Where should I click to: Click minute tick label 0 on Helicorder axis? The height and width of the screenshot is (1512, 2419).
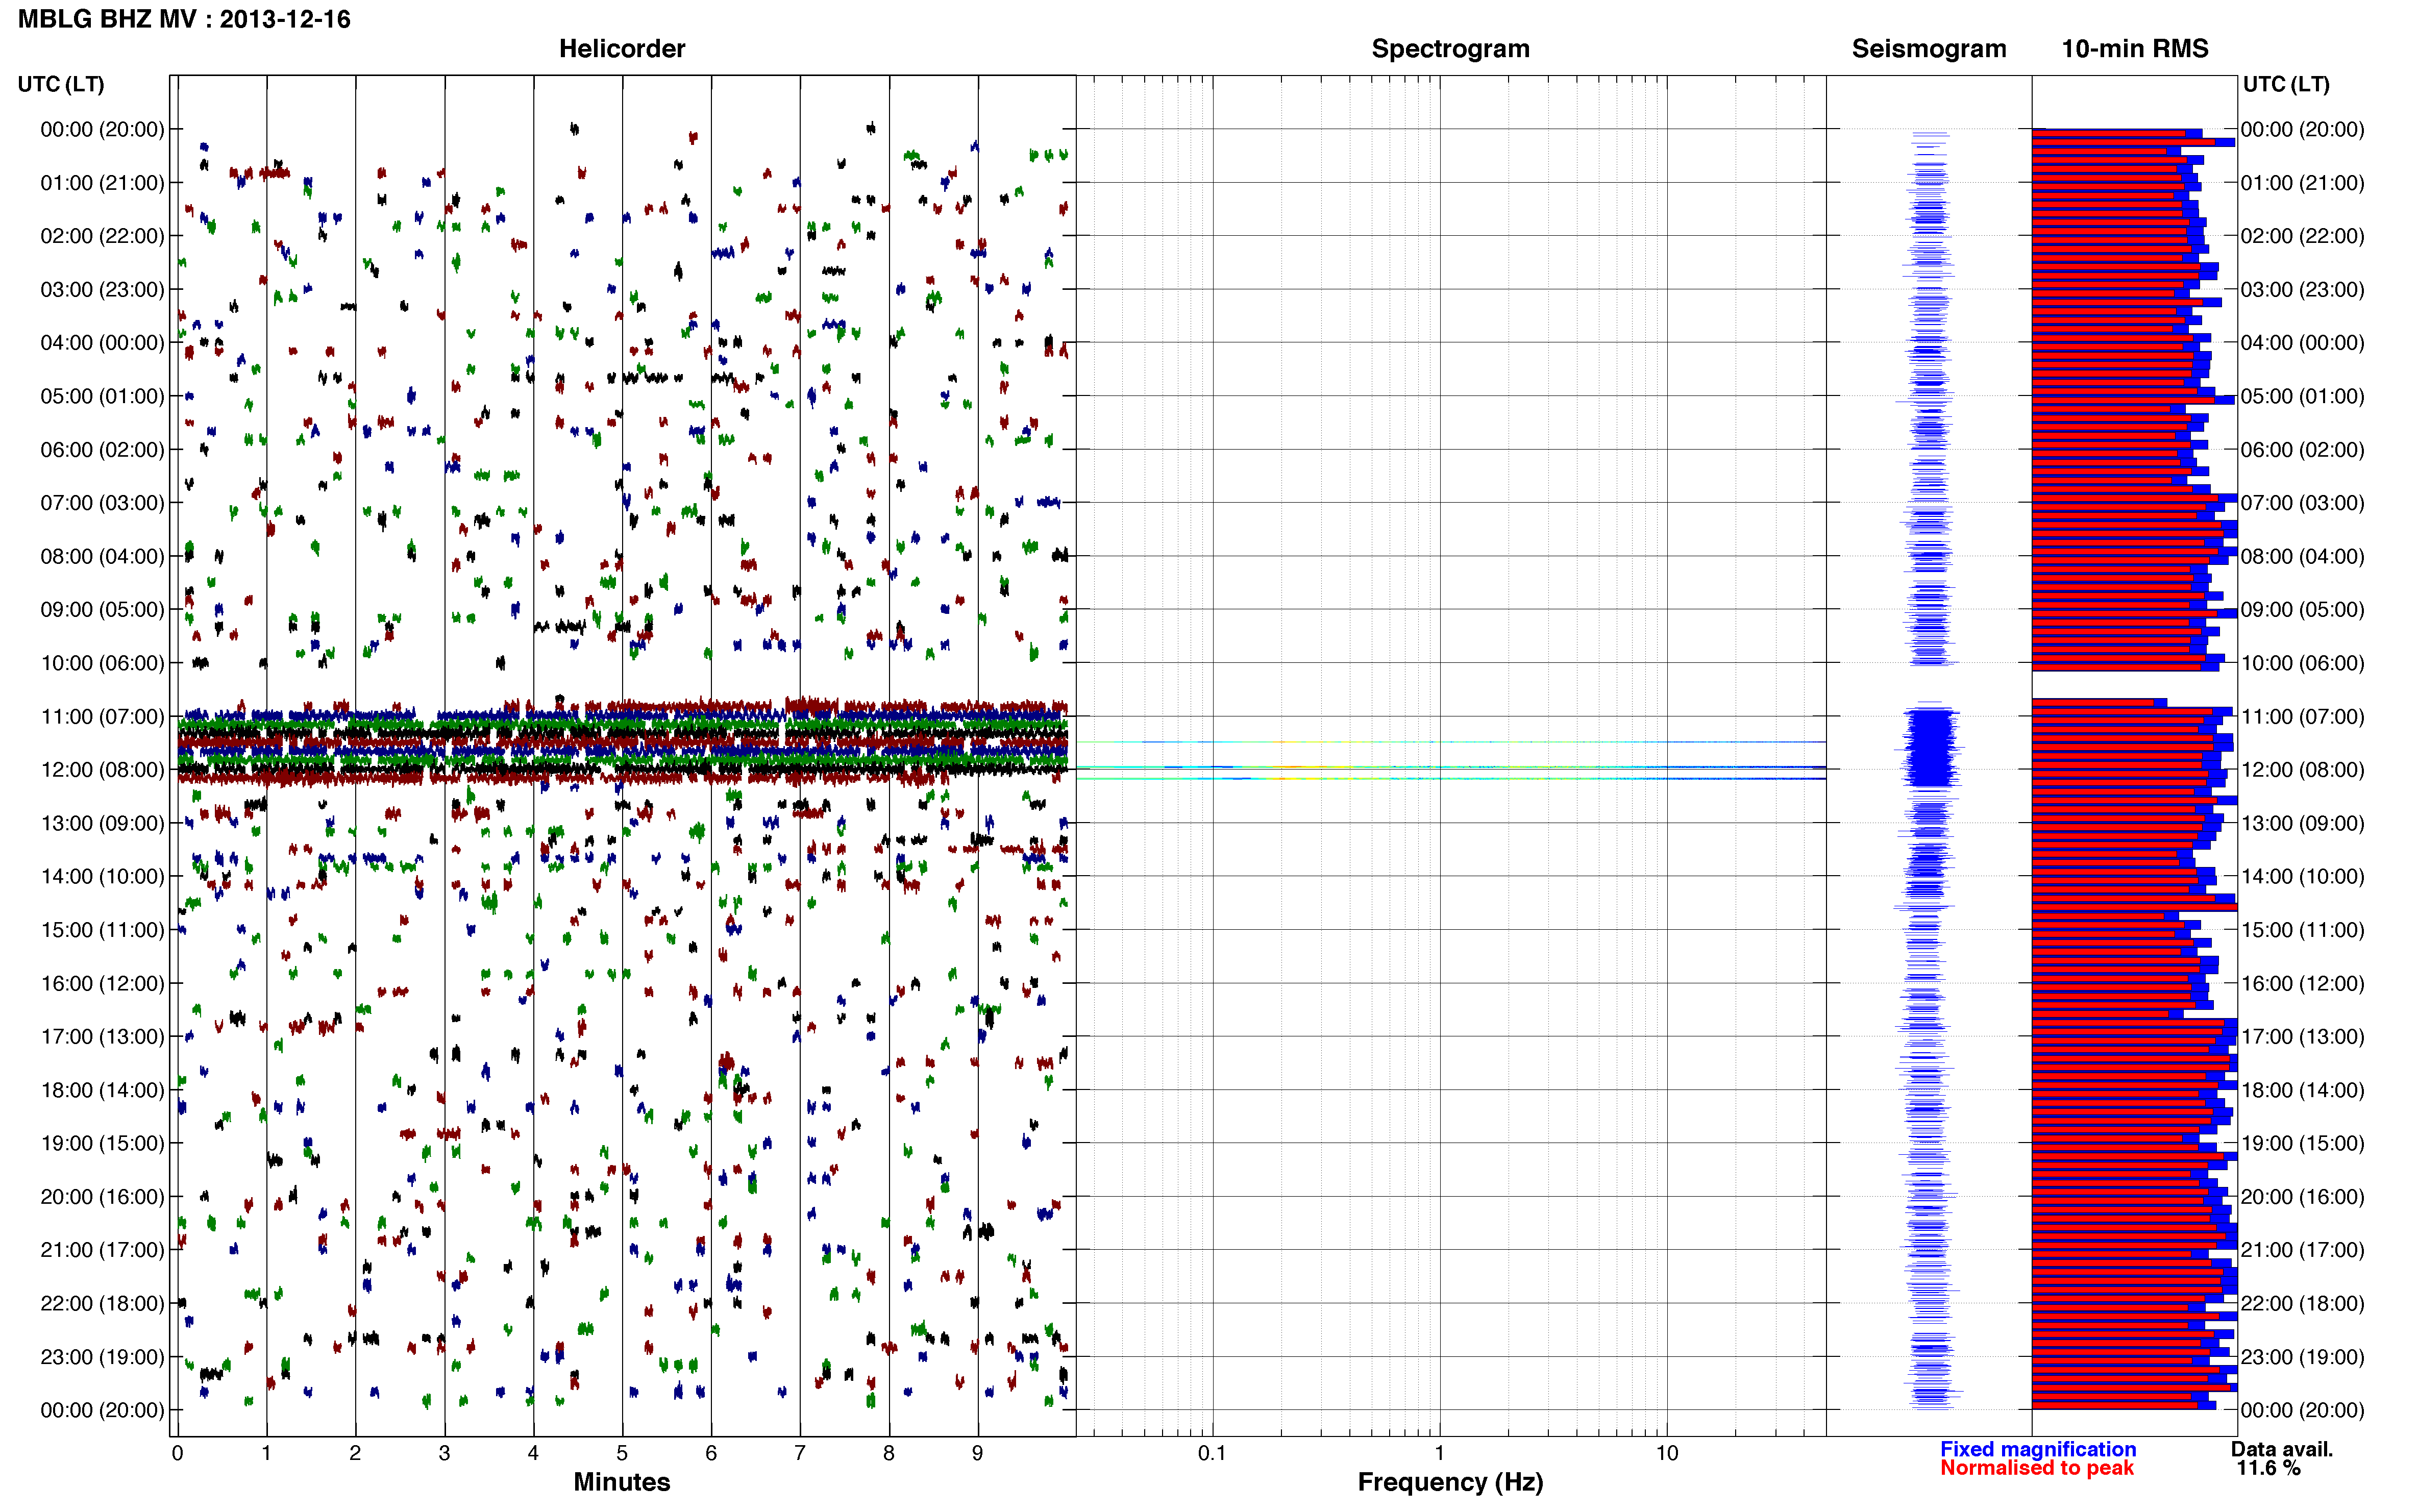177,1453
